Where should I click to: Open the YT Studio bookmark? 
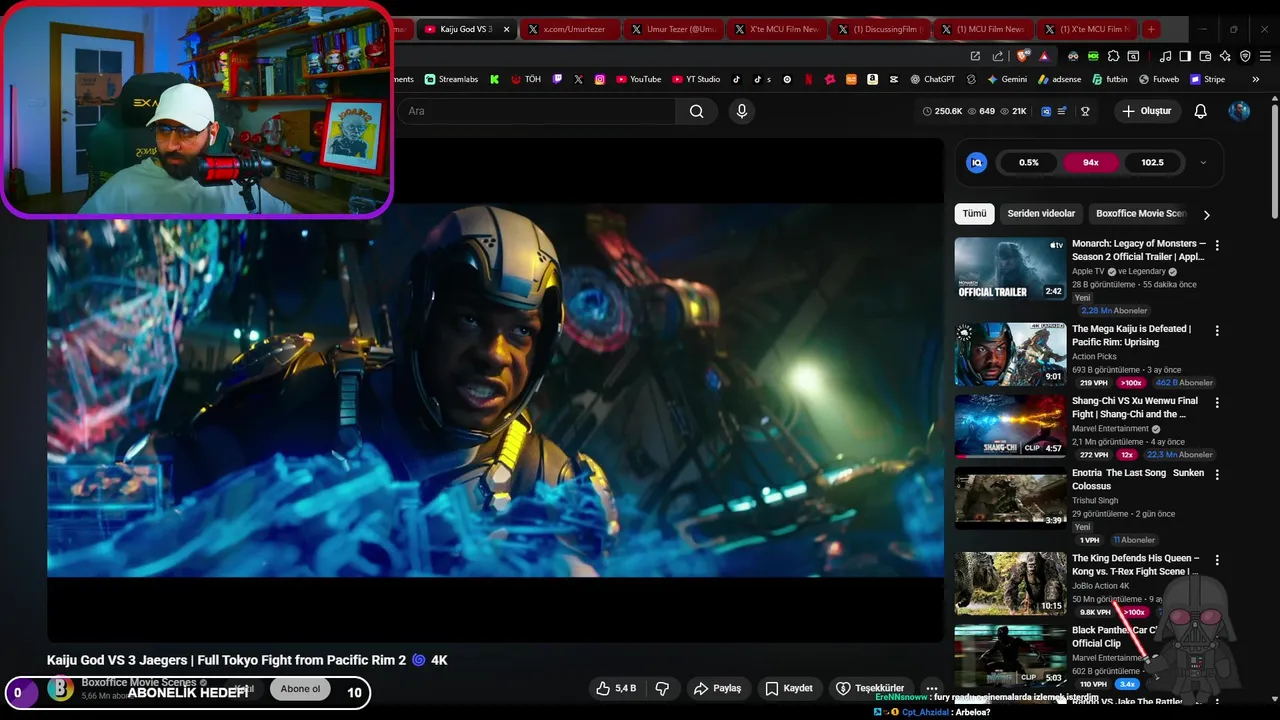point(696,79)
